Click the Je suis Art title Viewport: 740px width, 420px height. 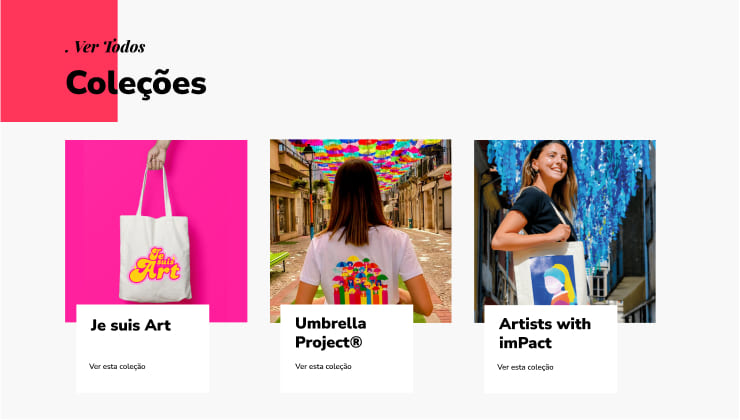(x=131, y=325)
